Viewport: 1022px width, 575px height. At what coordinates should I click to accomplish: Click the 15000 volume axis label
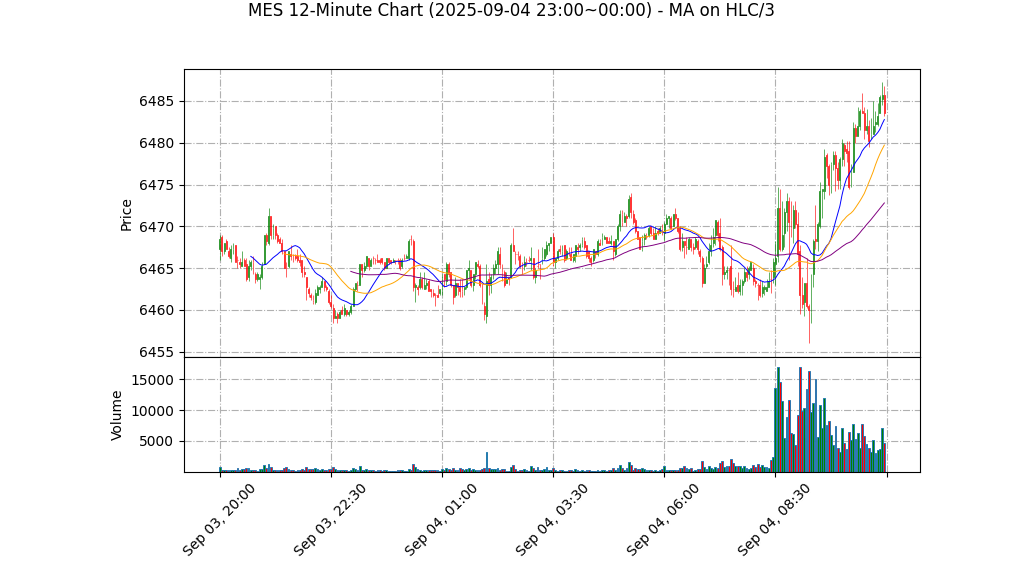point(153,380)
